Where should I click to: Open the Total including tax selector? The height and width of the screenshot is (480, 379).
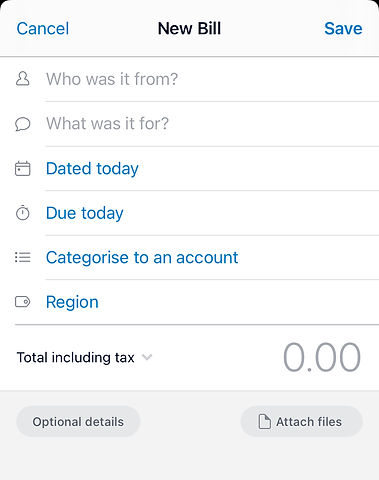tap(84, 357)
